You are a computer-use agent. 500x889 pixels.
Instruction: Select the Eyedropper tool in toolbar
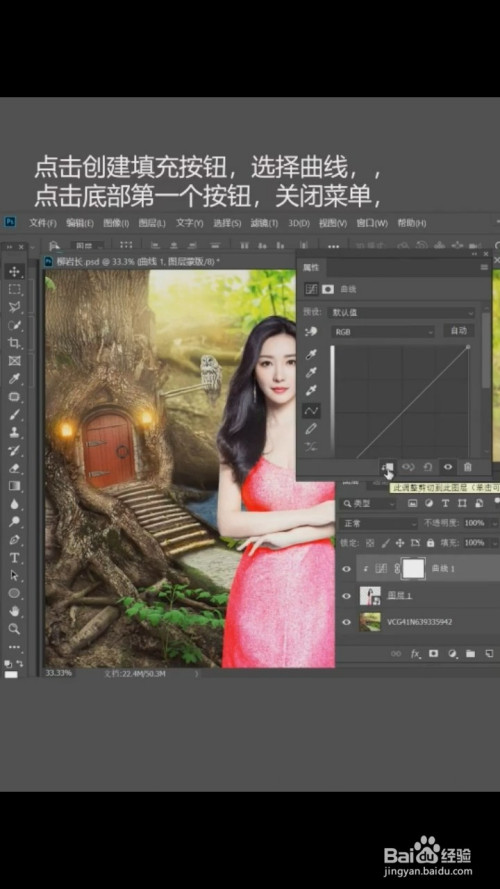click(x=14, y=379)
